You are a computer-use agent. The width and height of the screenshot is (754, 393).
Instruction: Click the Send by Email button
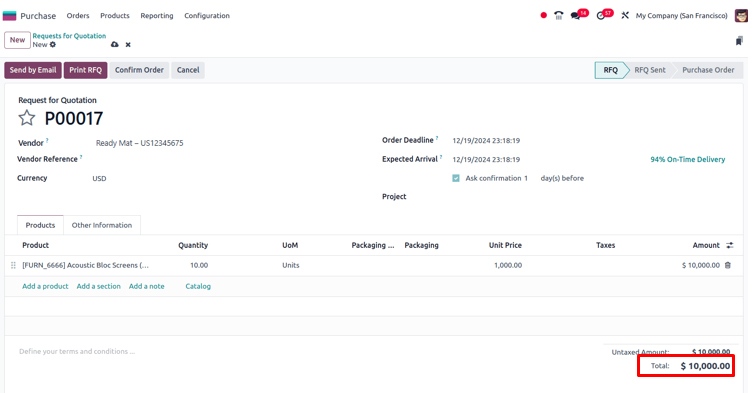tap(33, 70)
